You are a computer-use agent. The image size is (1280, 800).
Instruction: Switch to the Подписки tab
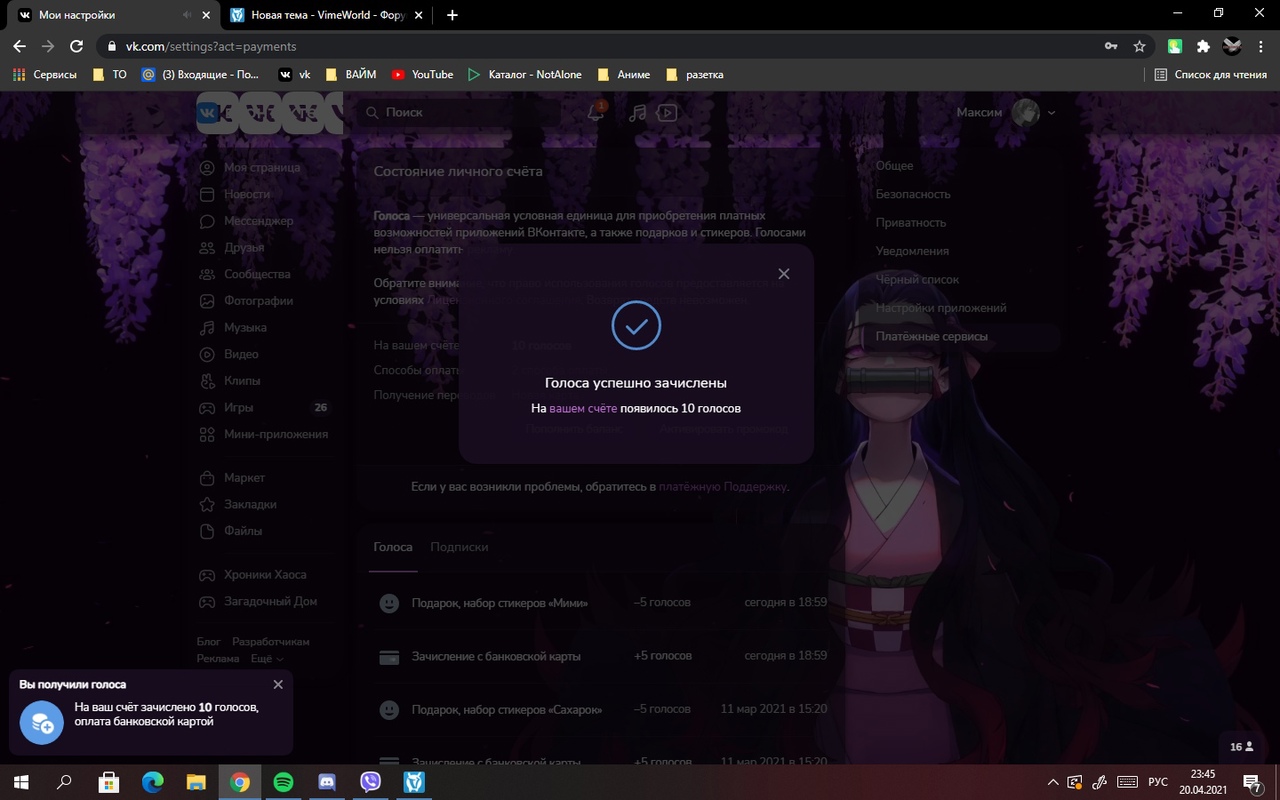(x=459, y=547)
